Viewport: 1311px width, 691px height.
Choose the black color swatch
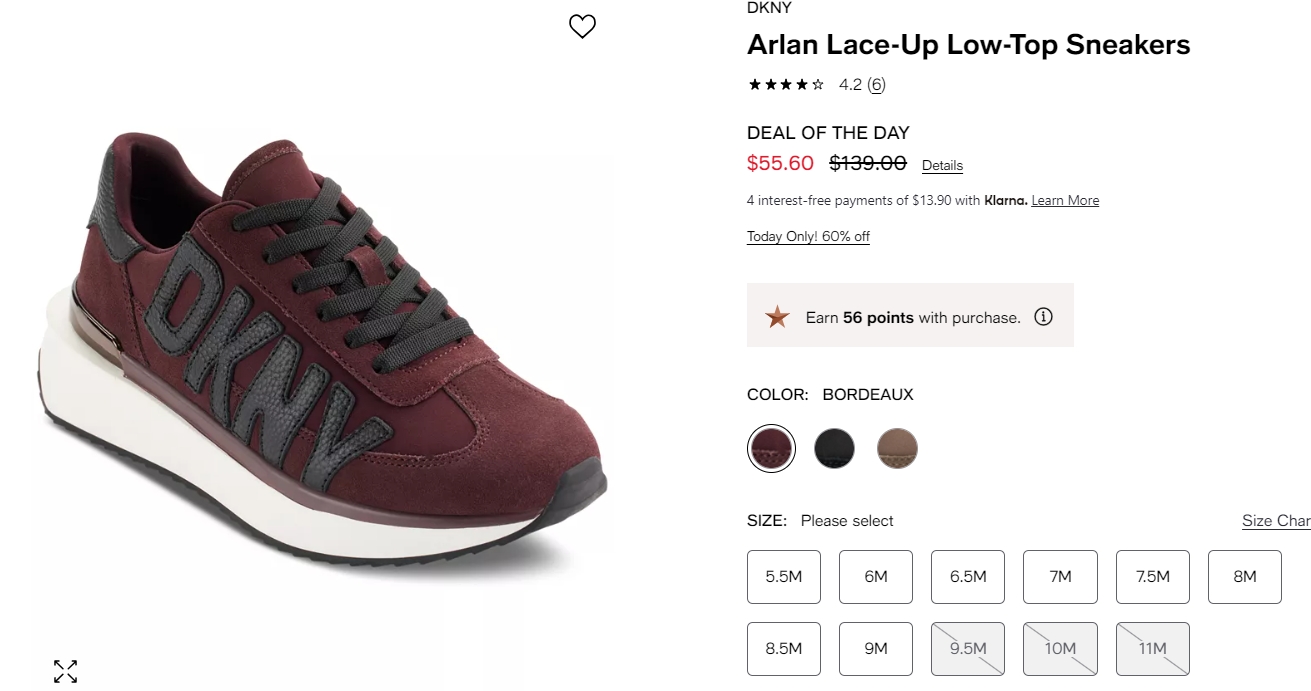click(x=834, y=448)
